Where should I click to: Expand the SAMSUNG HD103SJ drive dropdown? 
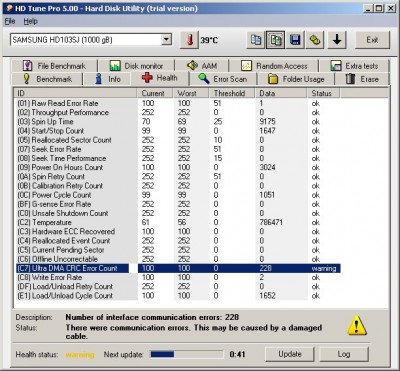coord(166,40)
